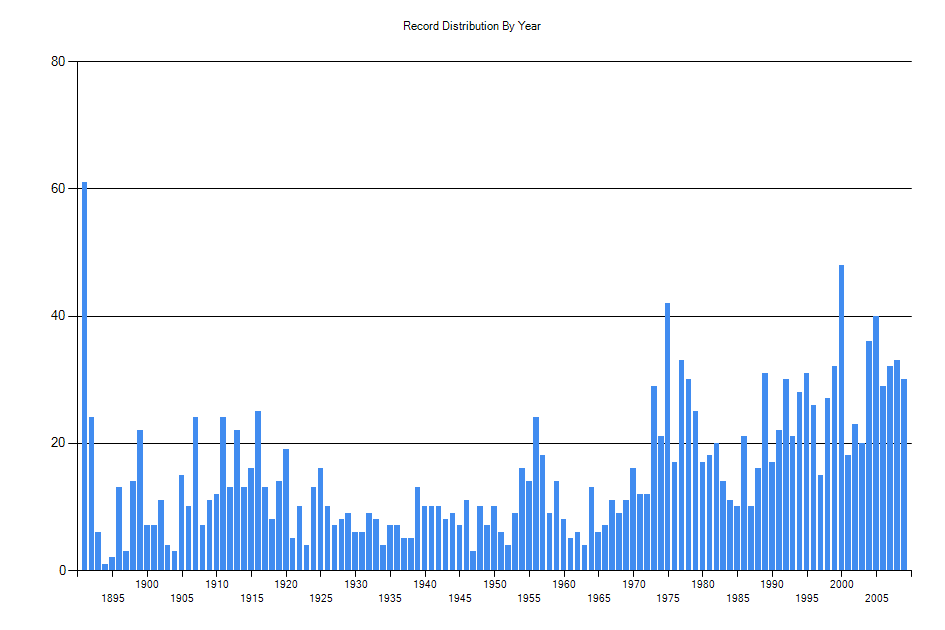Select the 2005 bar reaching 40
The image size is (945, 630).
point(876,443)
